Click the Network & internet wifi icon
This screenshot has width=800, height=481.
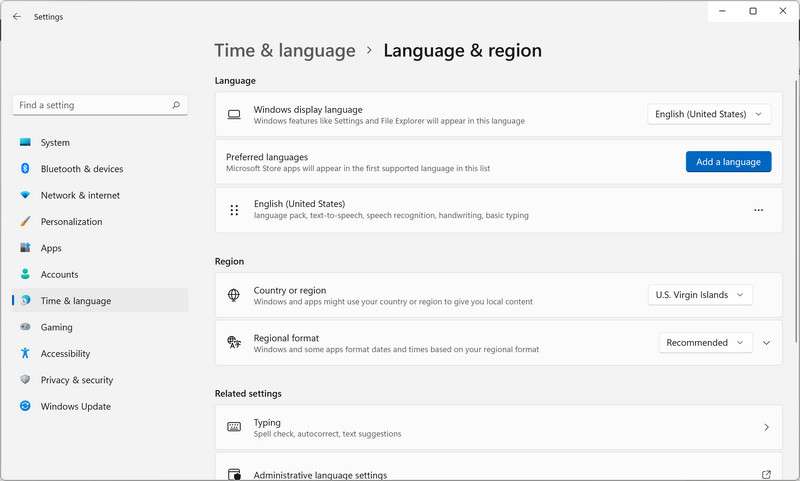click(x=25, y=195)
